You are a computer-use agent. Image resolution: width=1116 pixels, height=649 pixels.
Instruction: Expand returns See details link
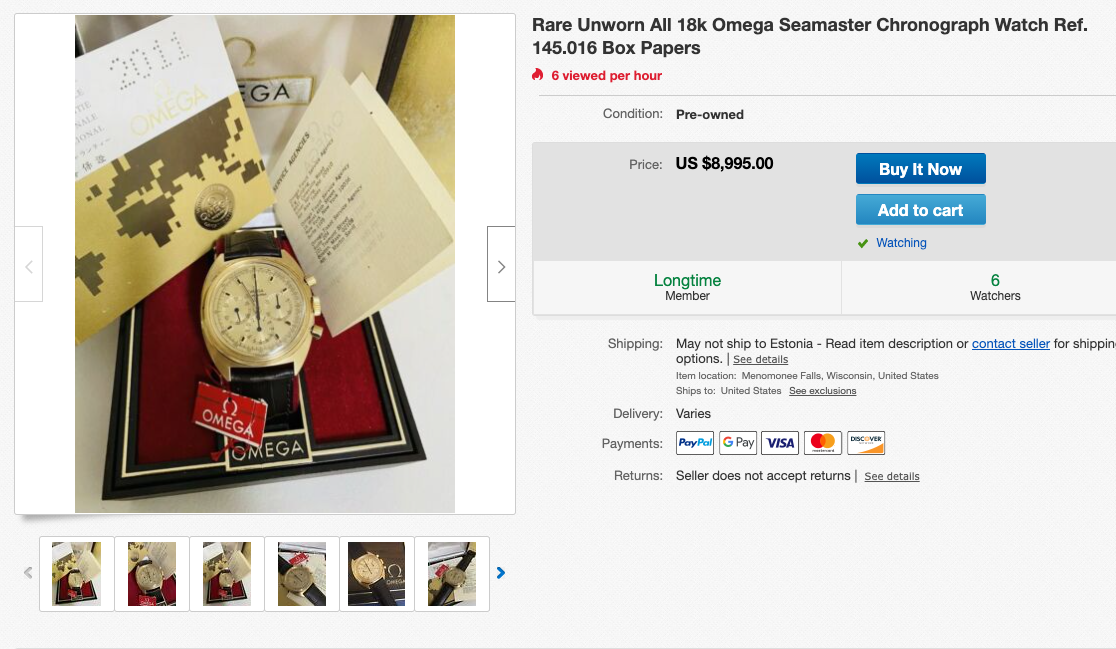(892, 476)
